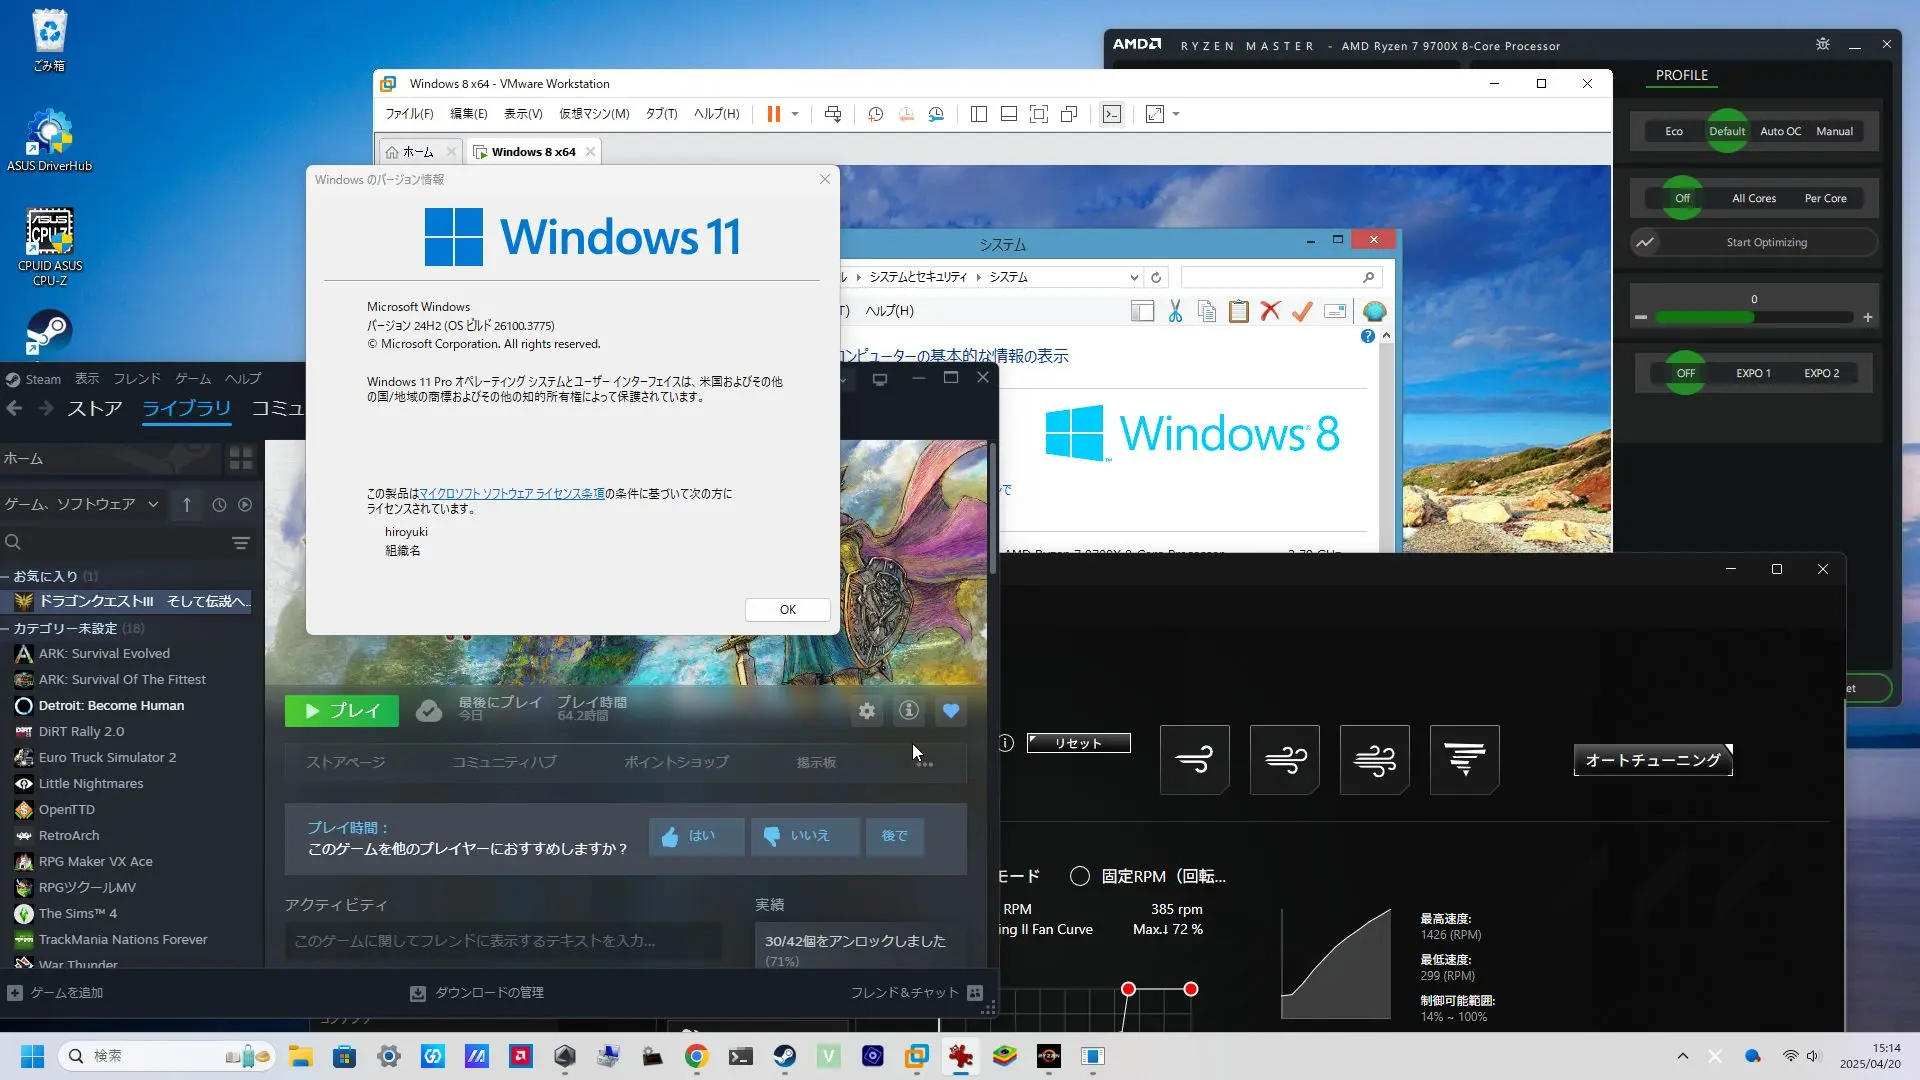Show or hide VMware library sidebar icon
Image resolution: width=1920 pixels, height=1080 pixels.
979,114
